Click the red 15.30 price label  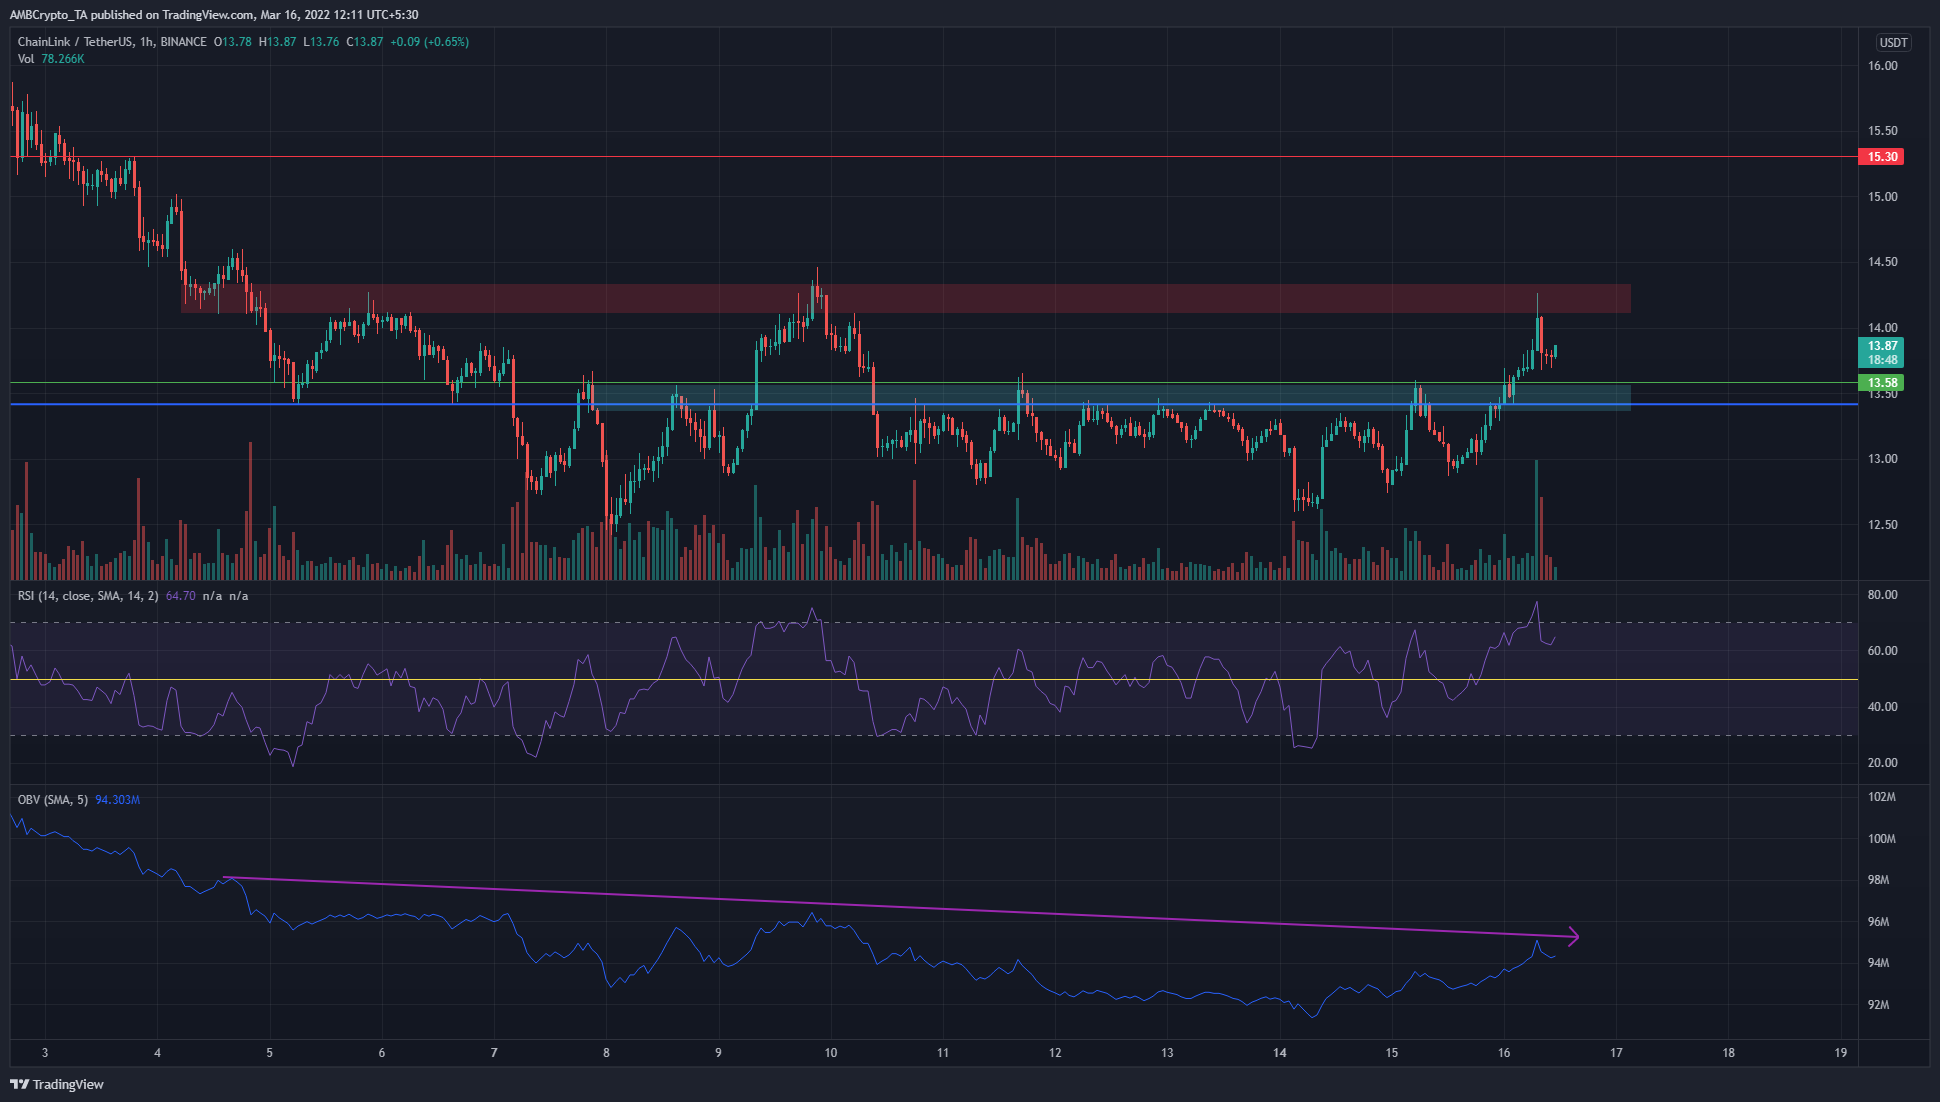pos(1881,157)
